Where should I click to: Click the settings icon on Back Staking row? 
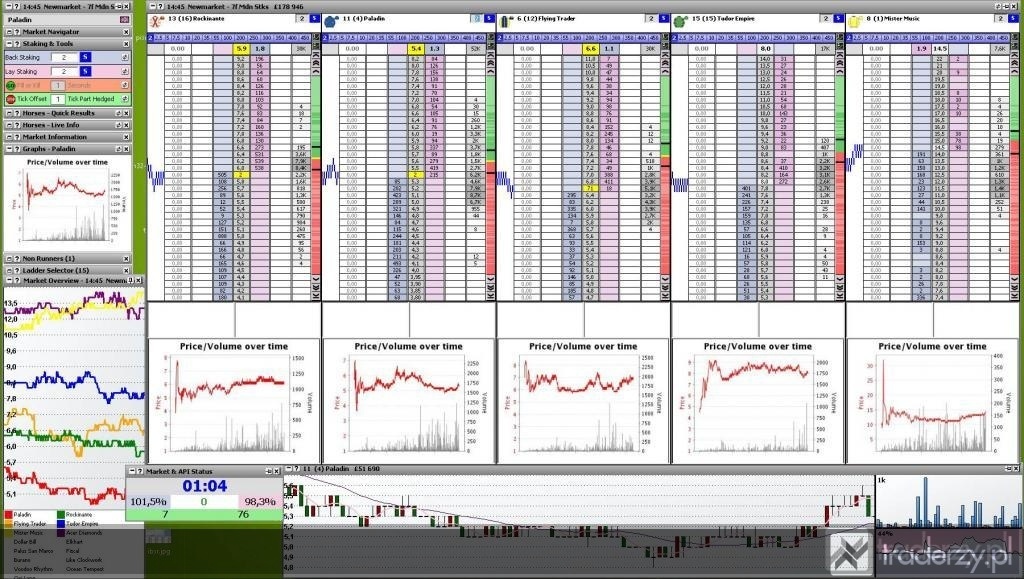click(x=125, y=57)
